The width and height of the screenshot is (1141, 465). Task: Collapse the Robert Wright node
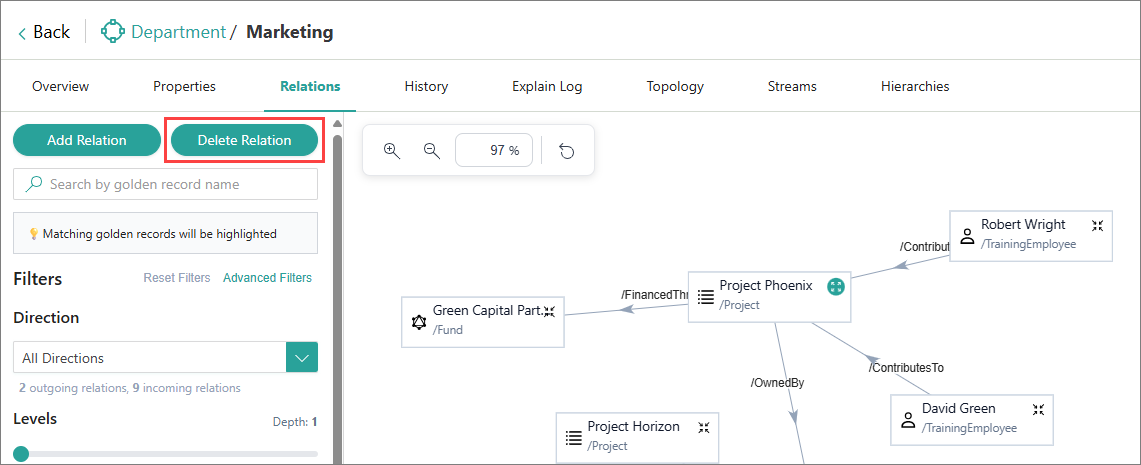[x=1097, y=225]
